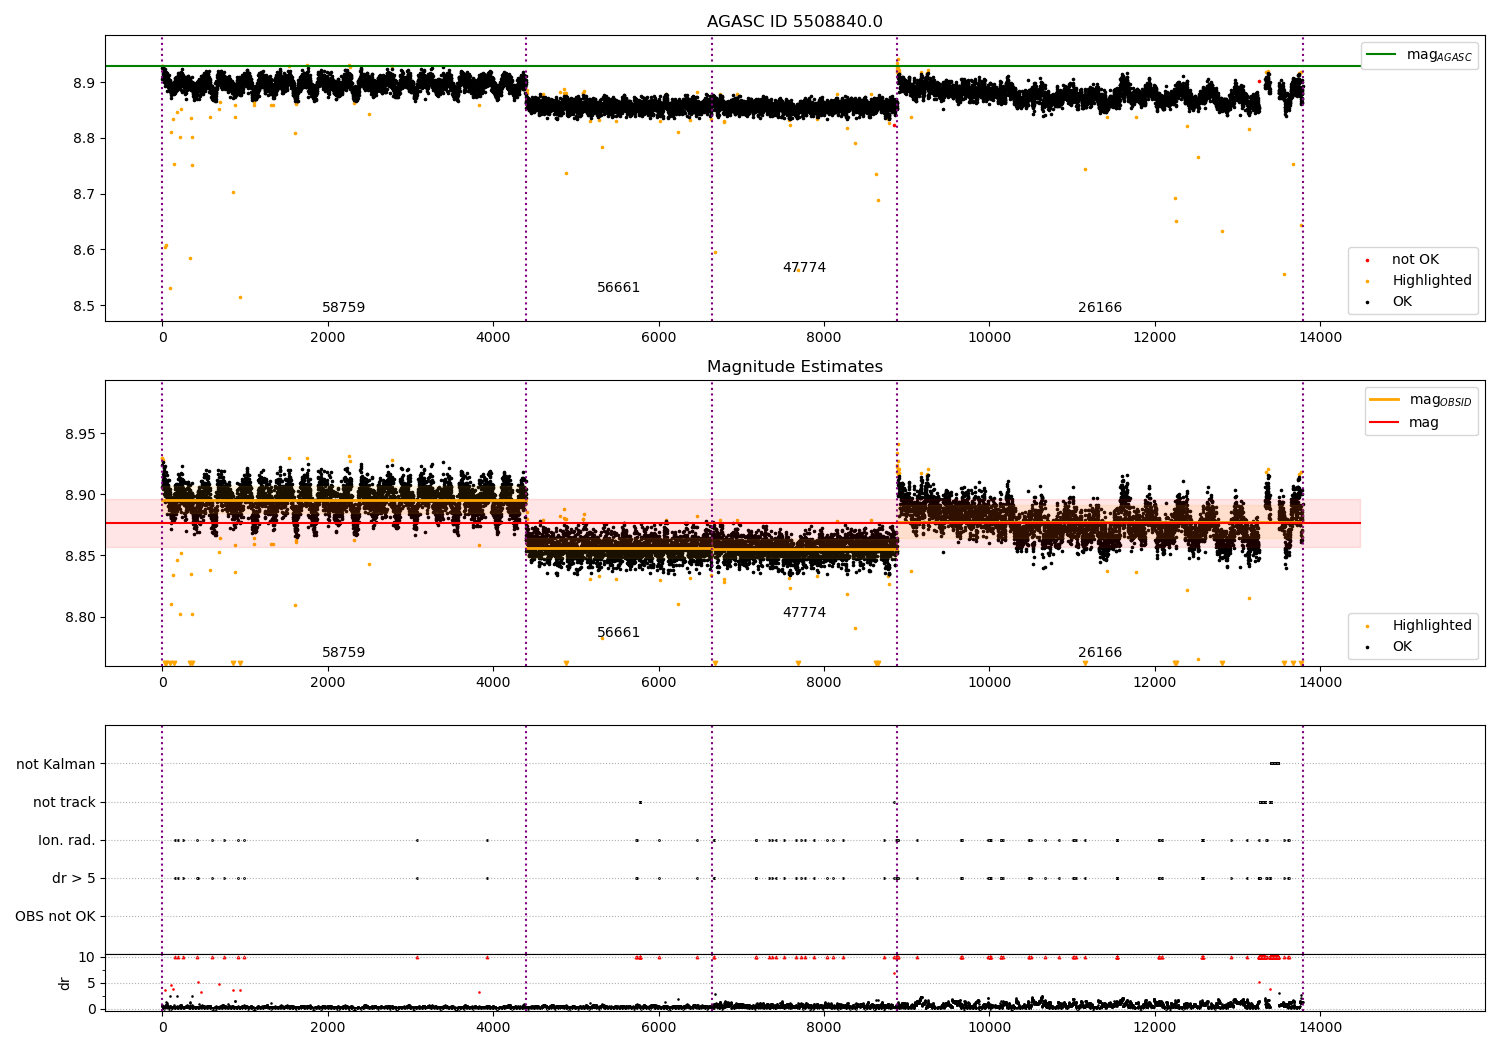
Task: Click the 'not Kalman' data cluster
Action: pyautogui.click(x=1274, y=764)
